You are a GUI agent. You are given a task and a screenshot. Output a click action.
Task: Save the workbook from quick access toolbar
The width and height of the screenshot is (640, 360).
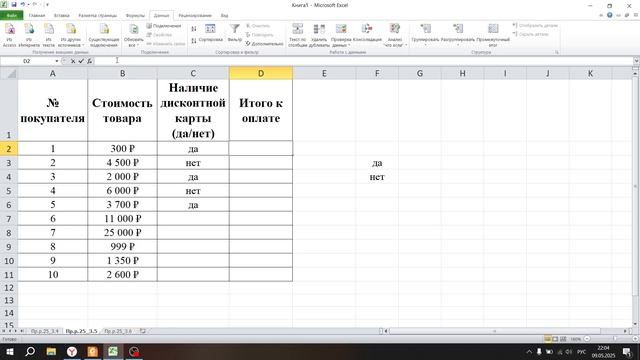coord(14,5)
